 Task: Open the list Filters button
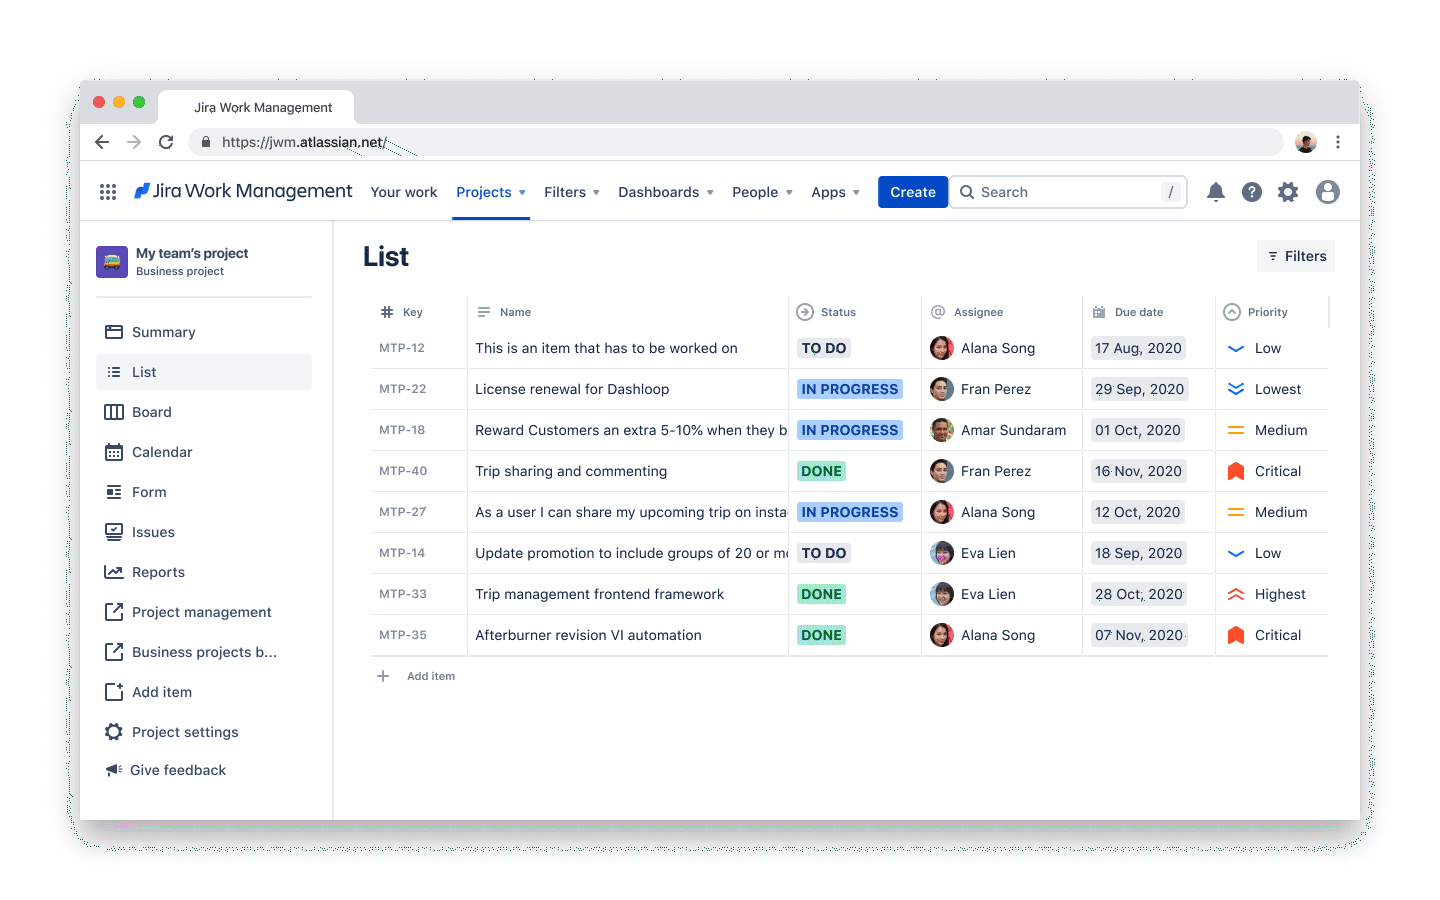[x=1296, y=256]
